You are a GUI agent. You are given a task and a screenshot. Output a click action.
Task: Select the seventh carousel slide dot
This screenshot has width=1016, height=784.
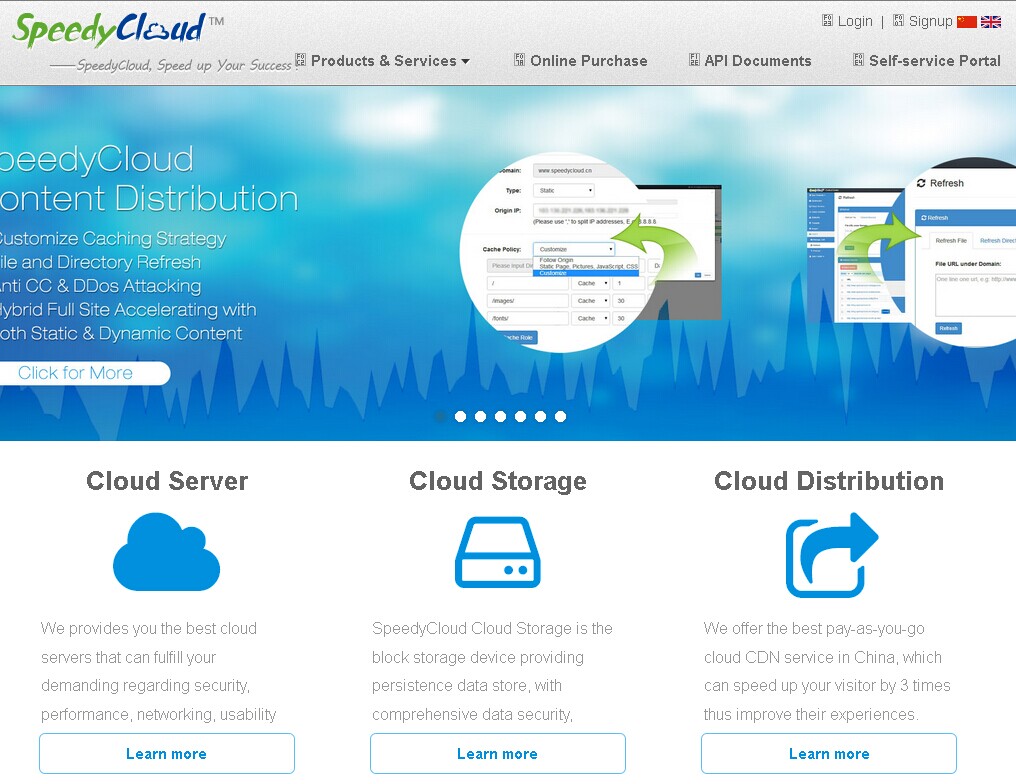click(560, 417)
